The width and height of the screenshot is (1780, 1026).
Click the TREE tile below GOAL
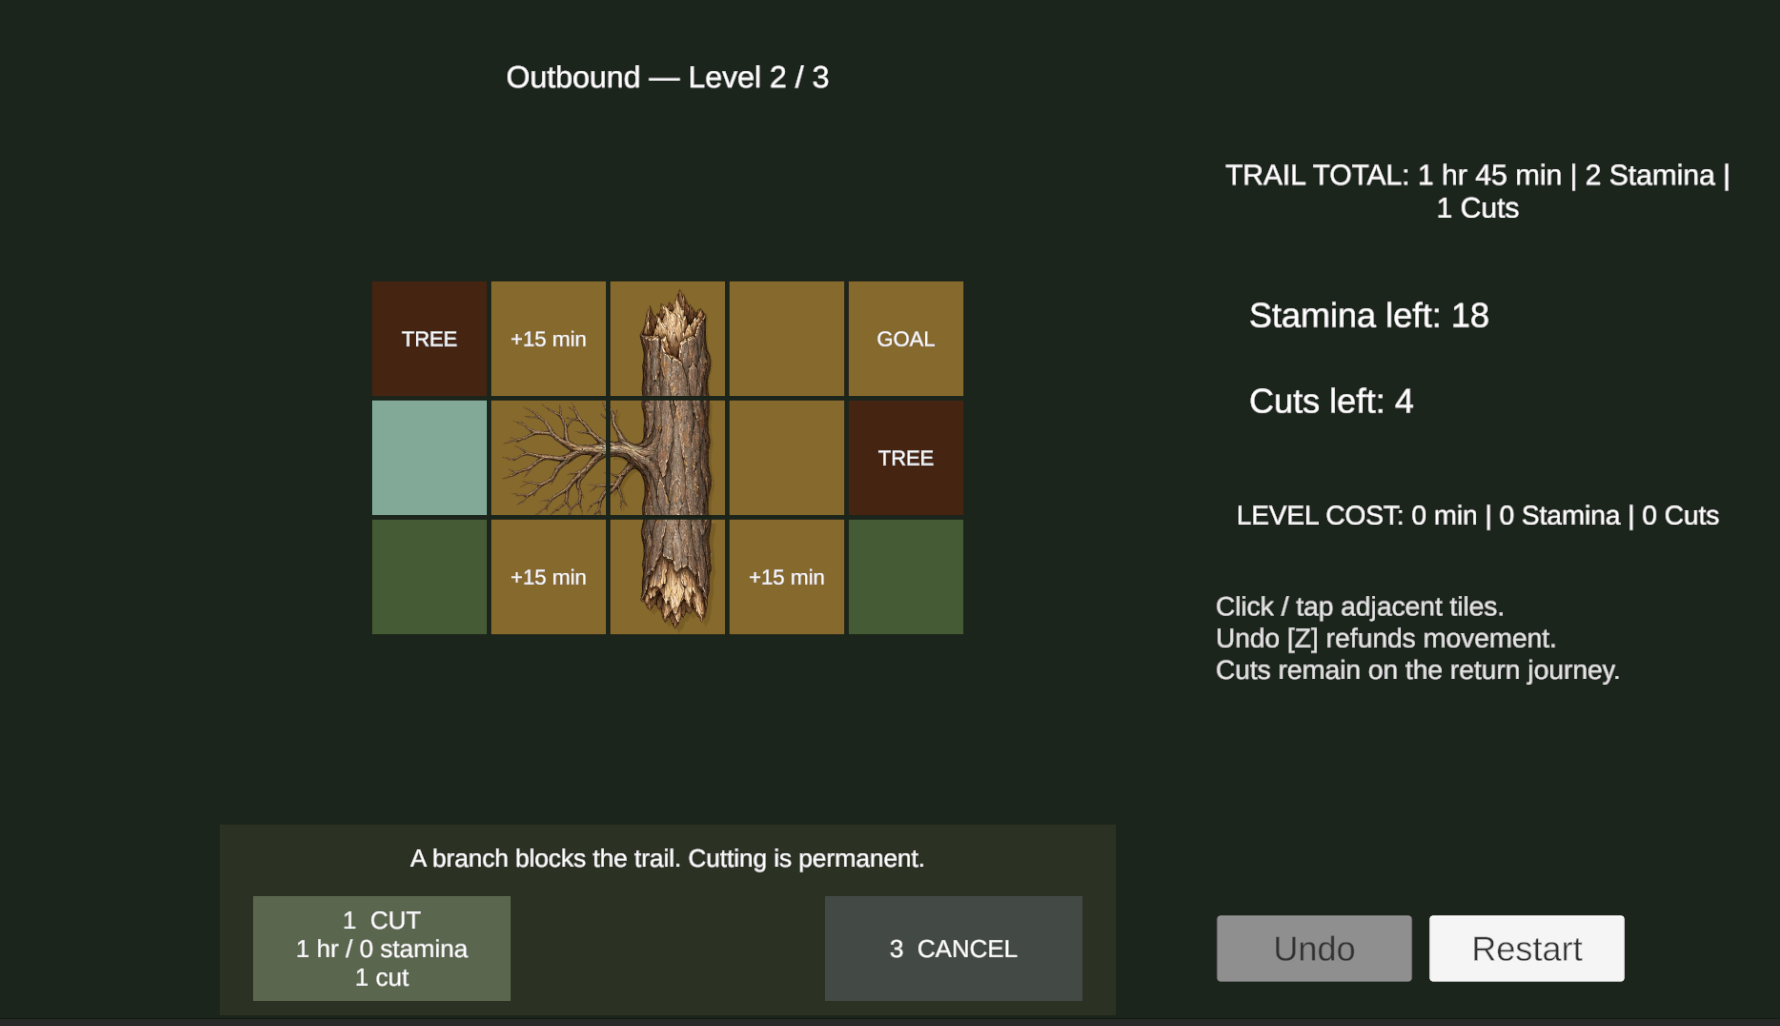(x=906, y=458)
